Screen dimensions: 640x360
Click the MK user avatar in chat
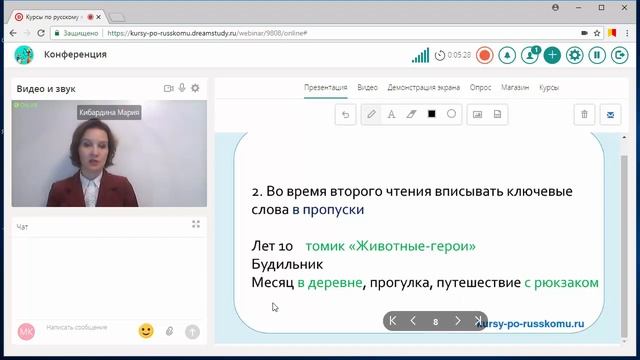(26, 331)
